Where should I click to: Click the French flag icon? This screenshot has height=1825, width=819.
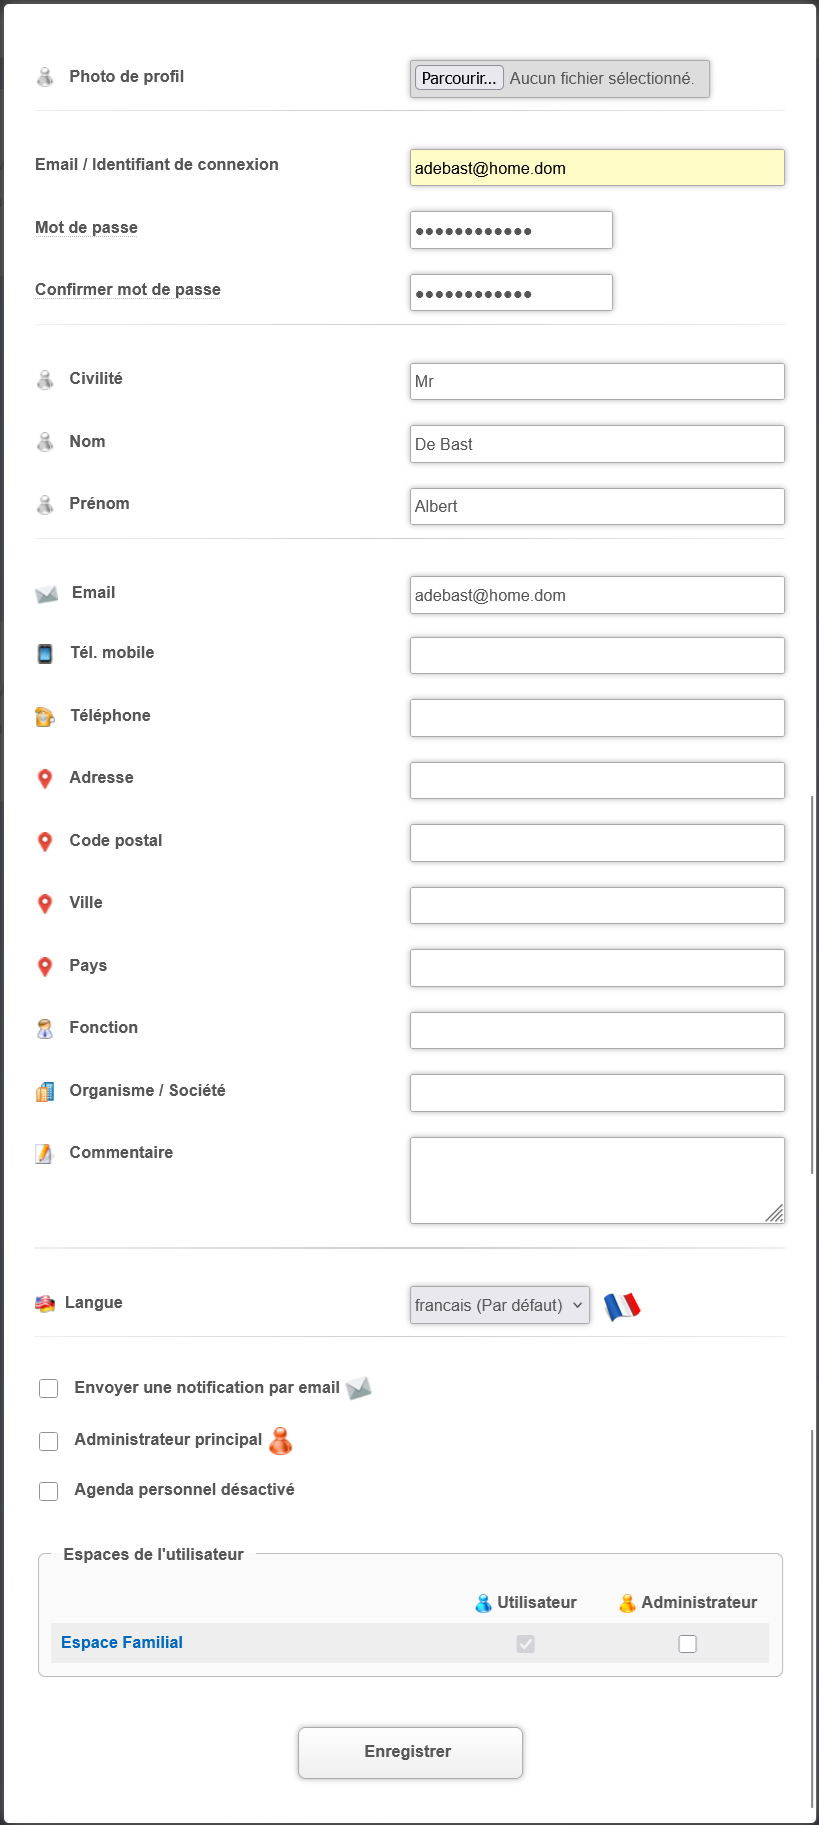tap(621, 1306)
